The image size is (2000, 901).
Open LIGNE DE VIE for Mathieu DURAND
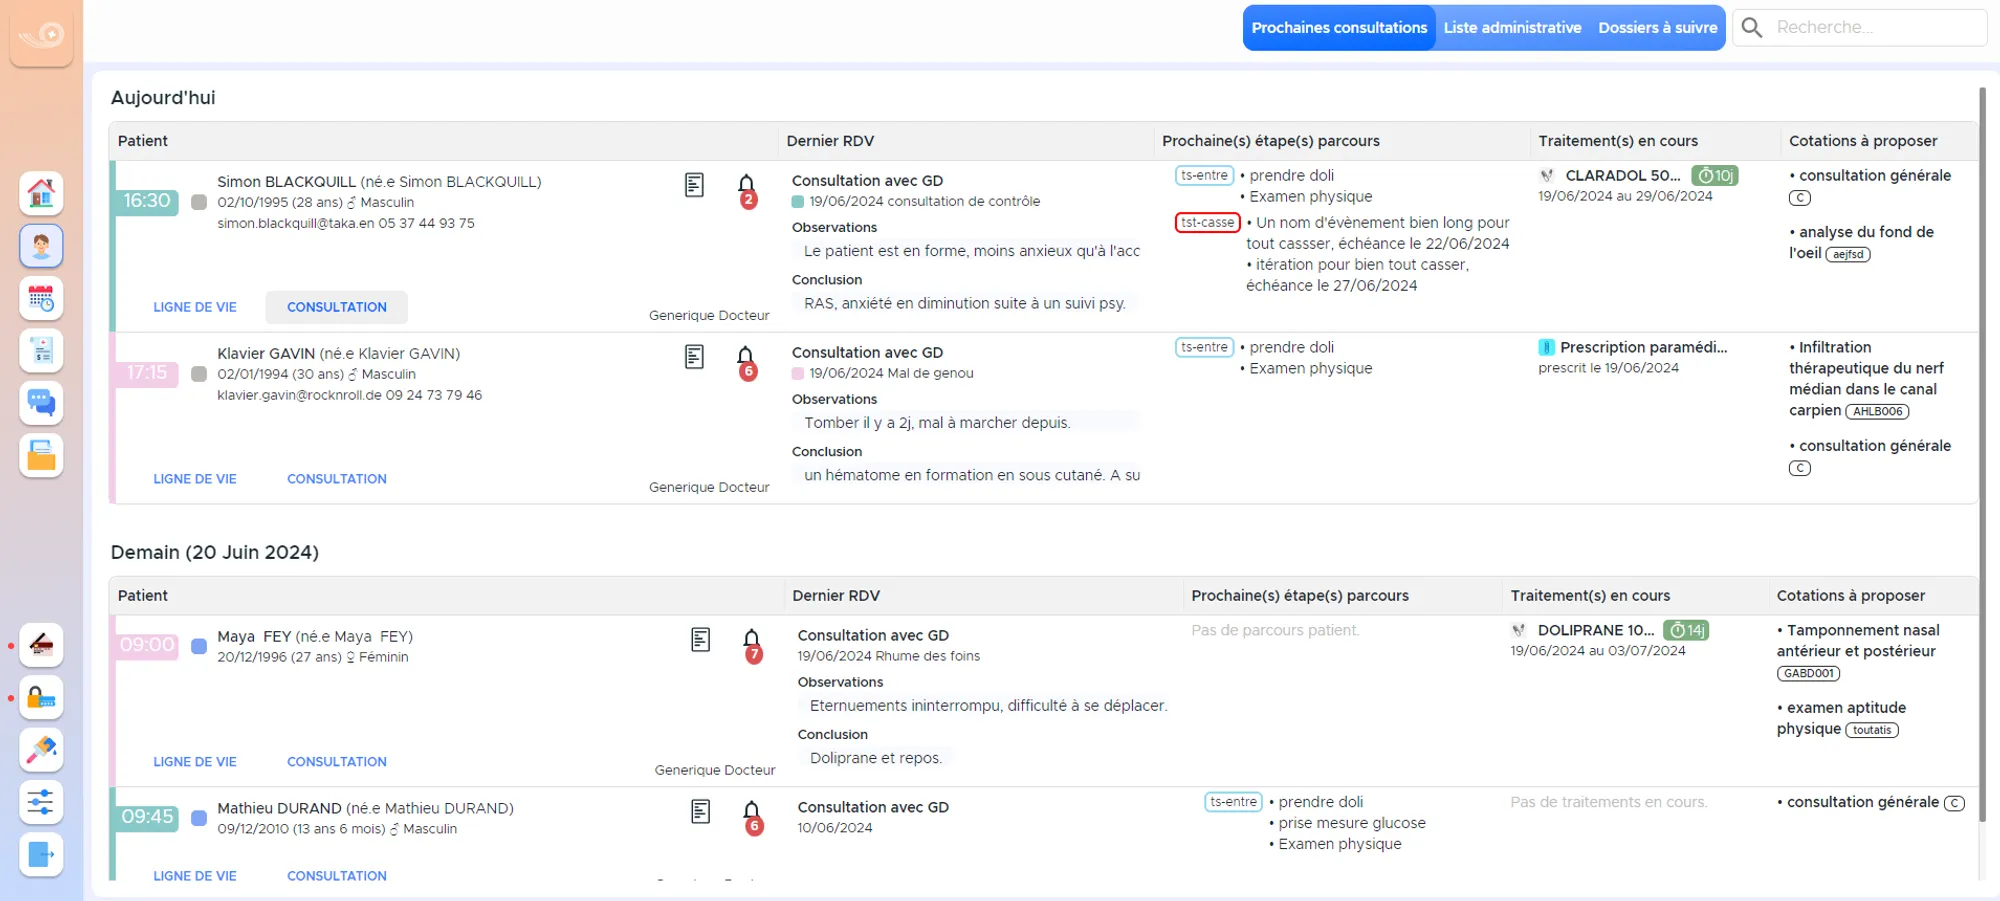click(x=195, y=876)
